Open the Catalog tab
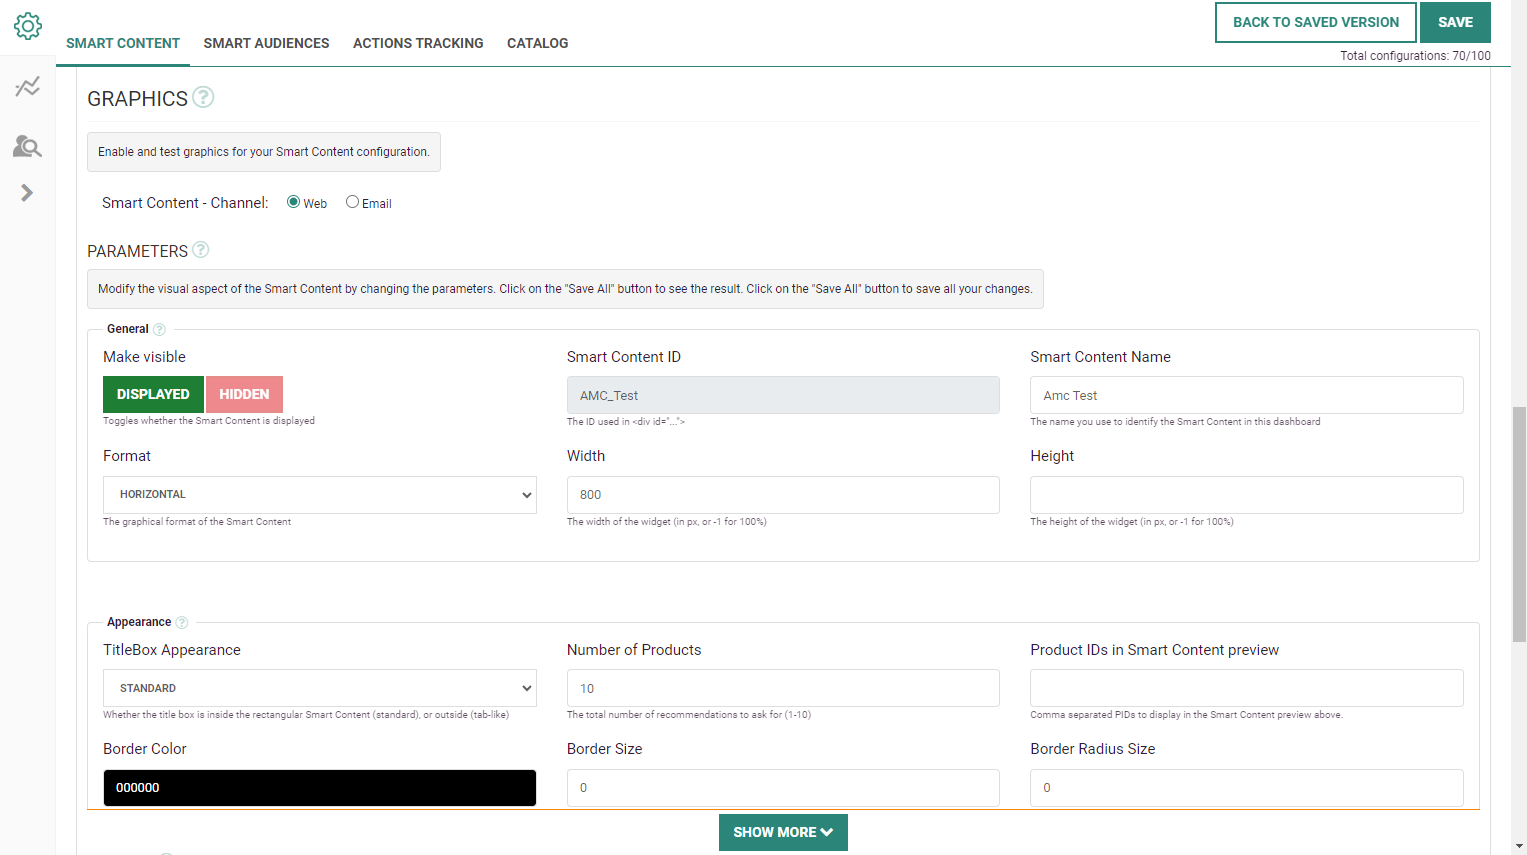 pos(537,43)
